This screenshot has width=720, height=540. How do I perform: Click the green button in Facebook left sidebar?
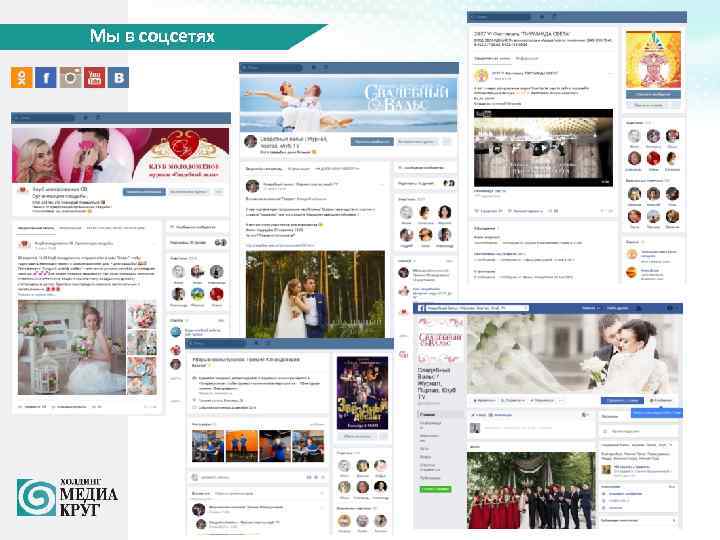coord(435,489)
